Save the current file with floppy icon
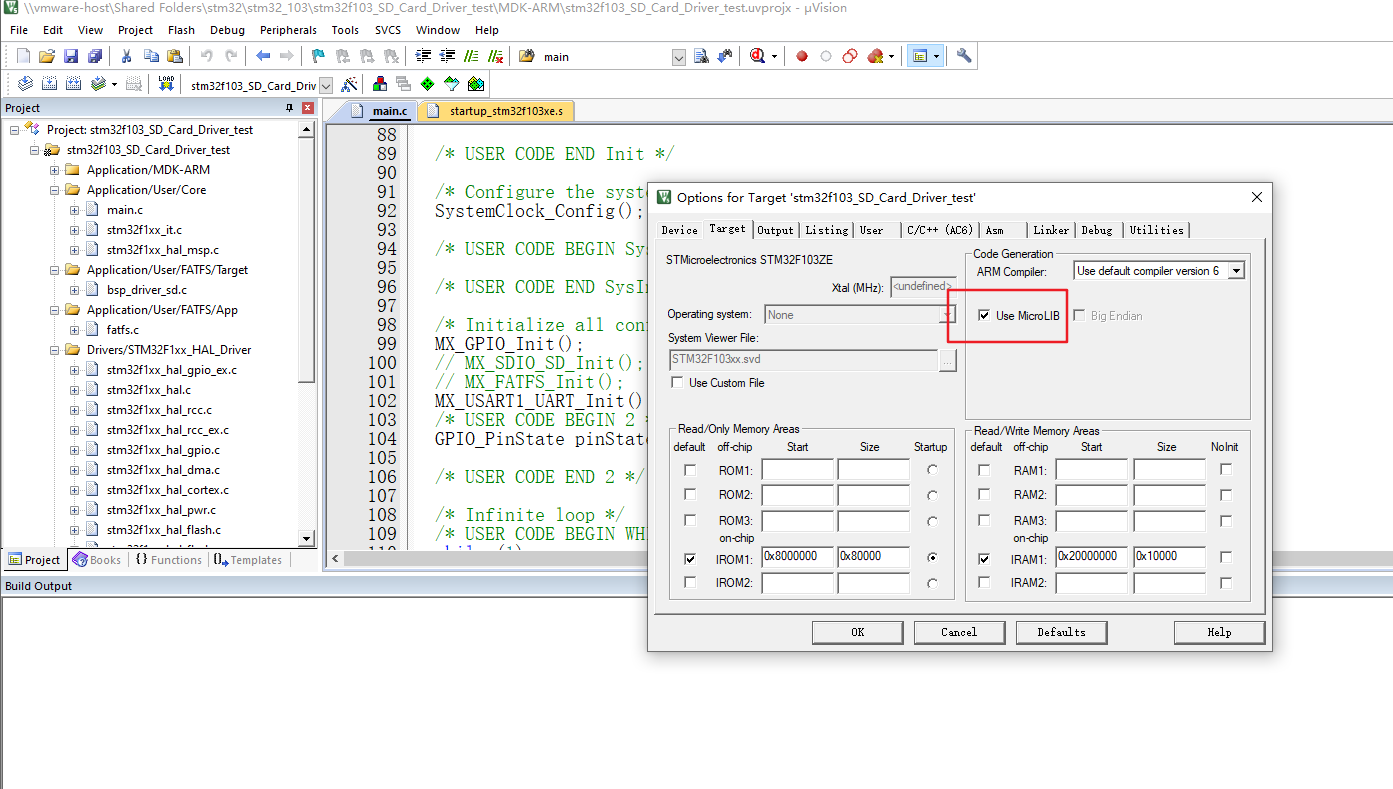The image size is (1393, 789). pyautogui.click(x=70, y=56)
